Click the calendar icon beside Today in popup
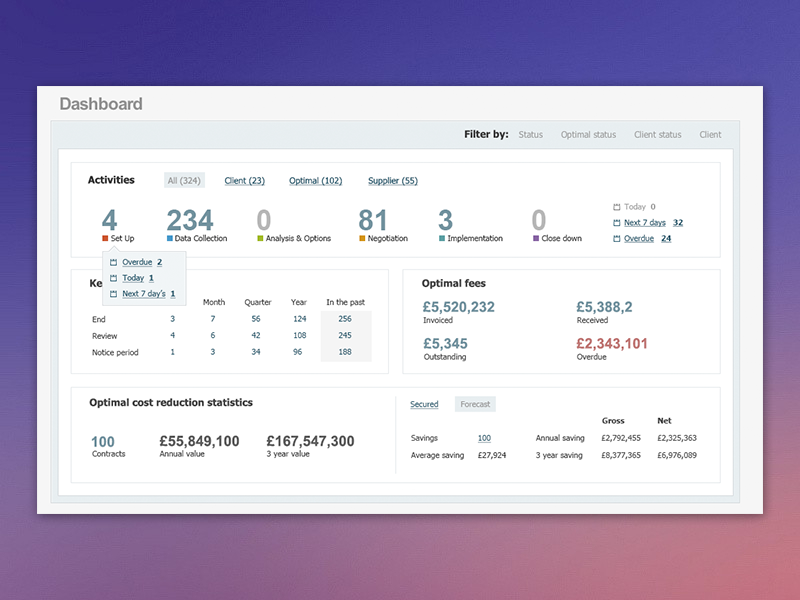 (x=113, y=278)
